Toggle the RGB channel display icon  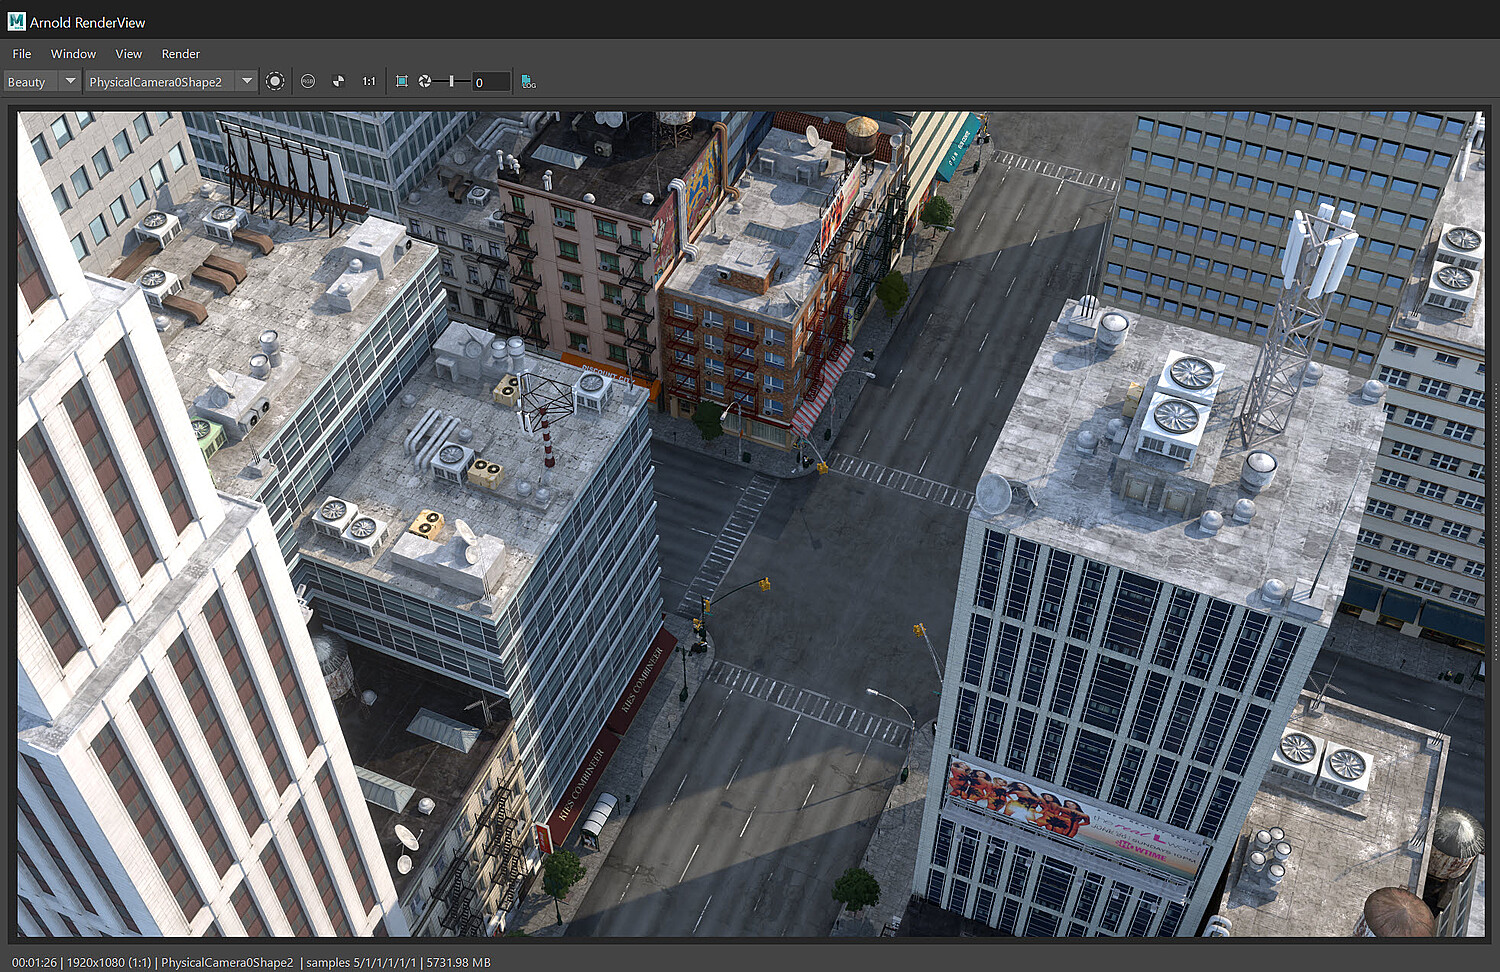tap(308, 81)
